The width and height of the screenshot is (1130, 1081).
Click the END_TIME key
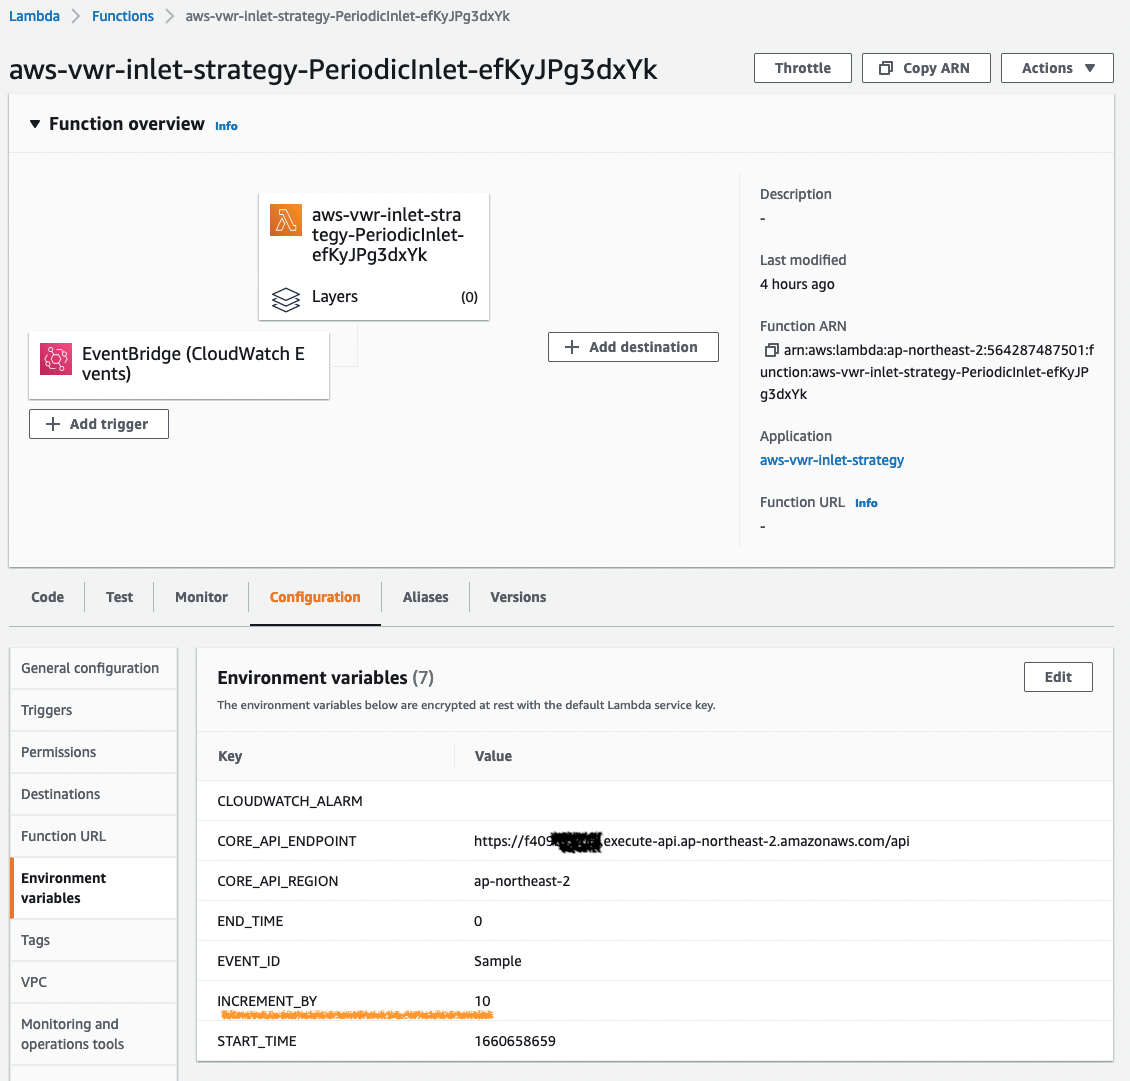pos(250,921)
